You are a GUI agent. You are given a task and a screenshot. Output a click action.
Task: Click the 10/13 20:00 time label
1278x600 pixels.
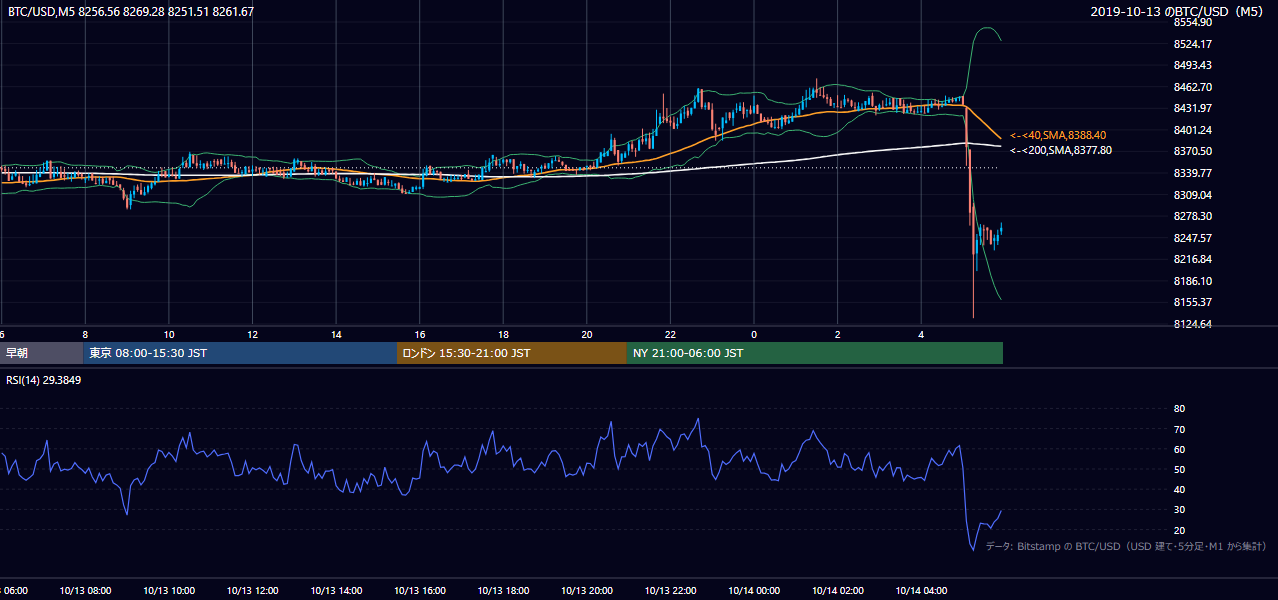(x=587, y=590)
